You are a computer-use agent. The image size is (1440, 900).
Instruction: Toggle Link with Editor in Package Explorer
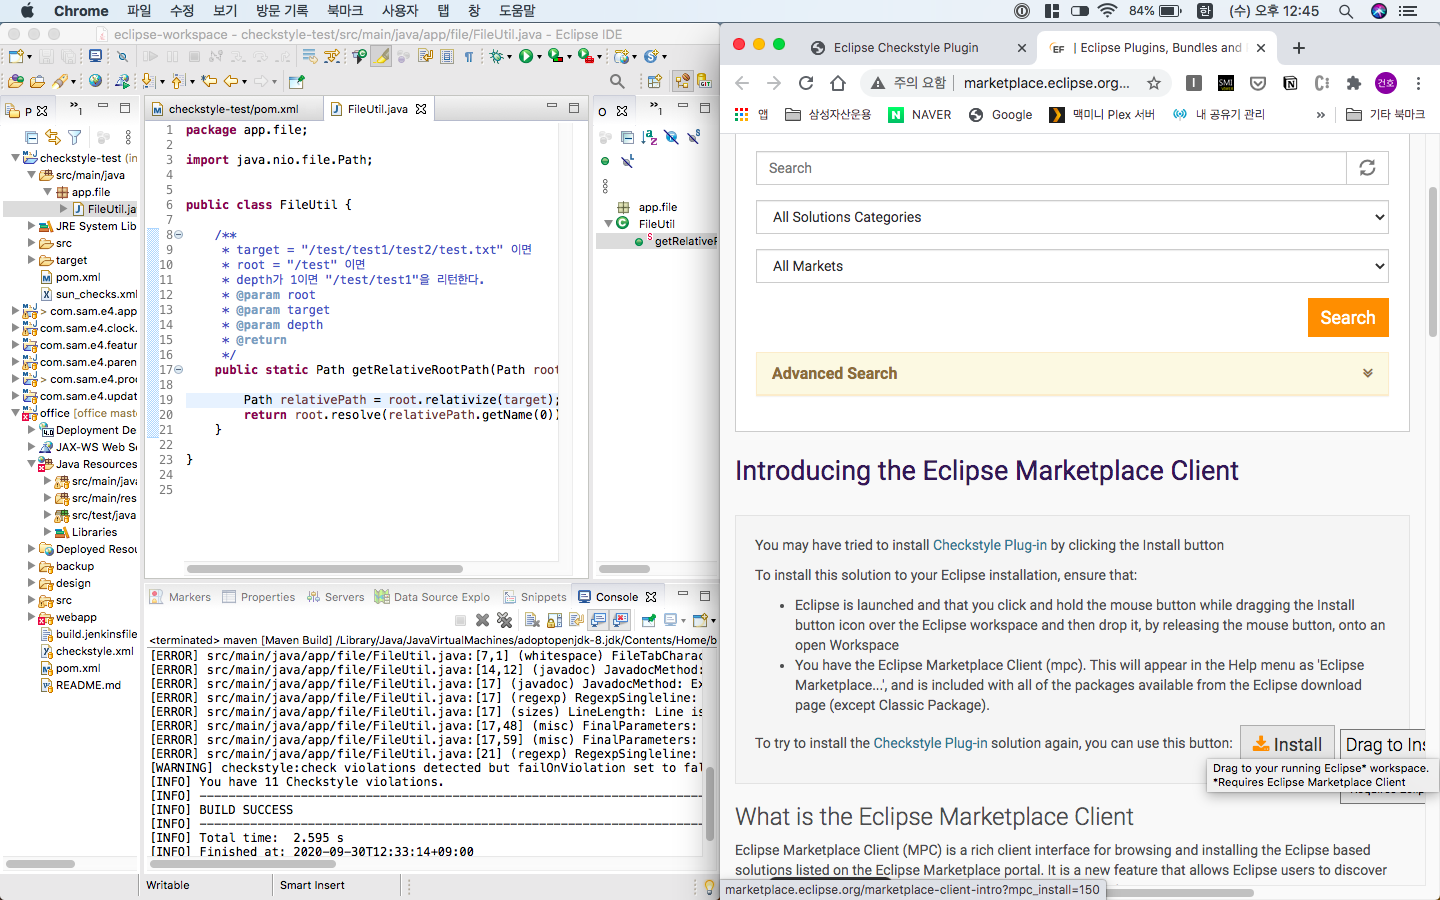pos(53,137)
